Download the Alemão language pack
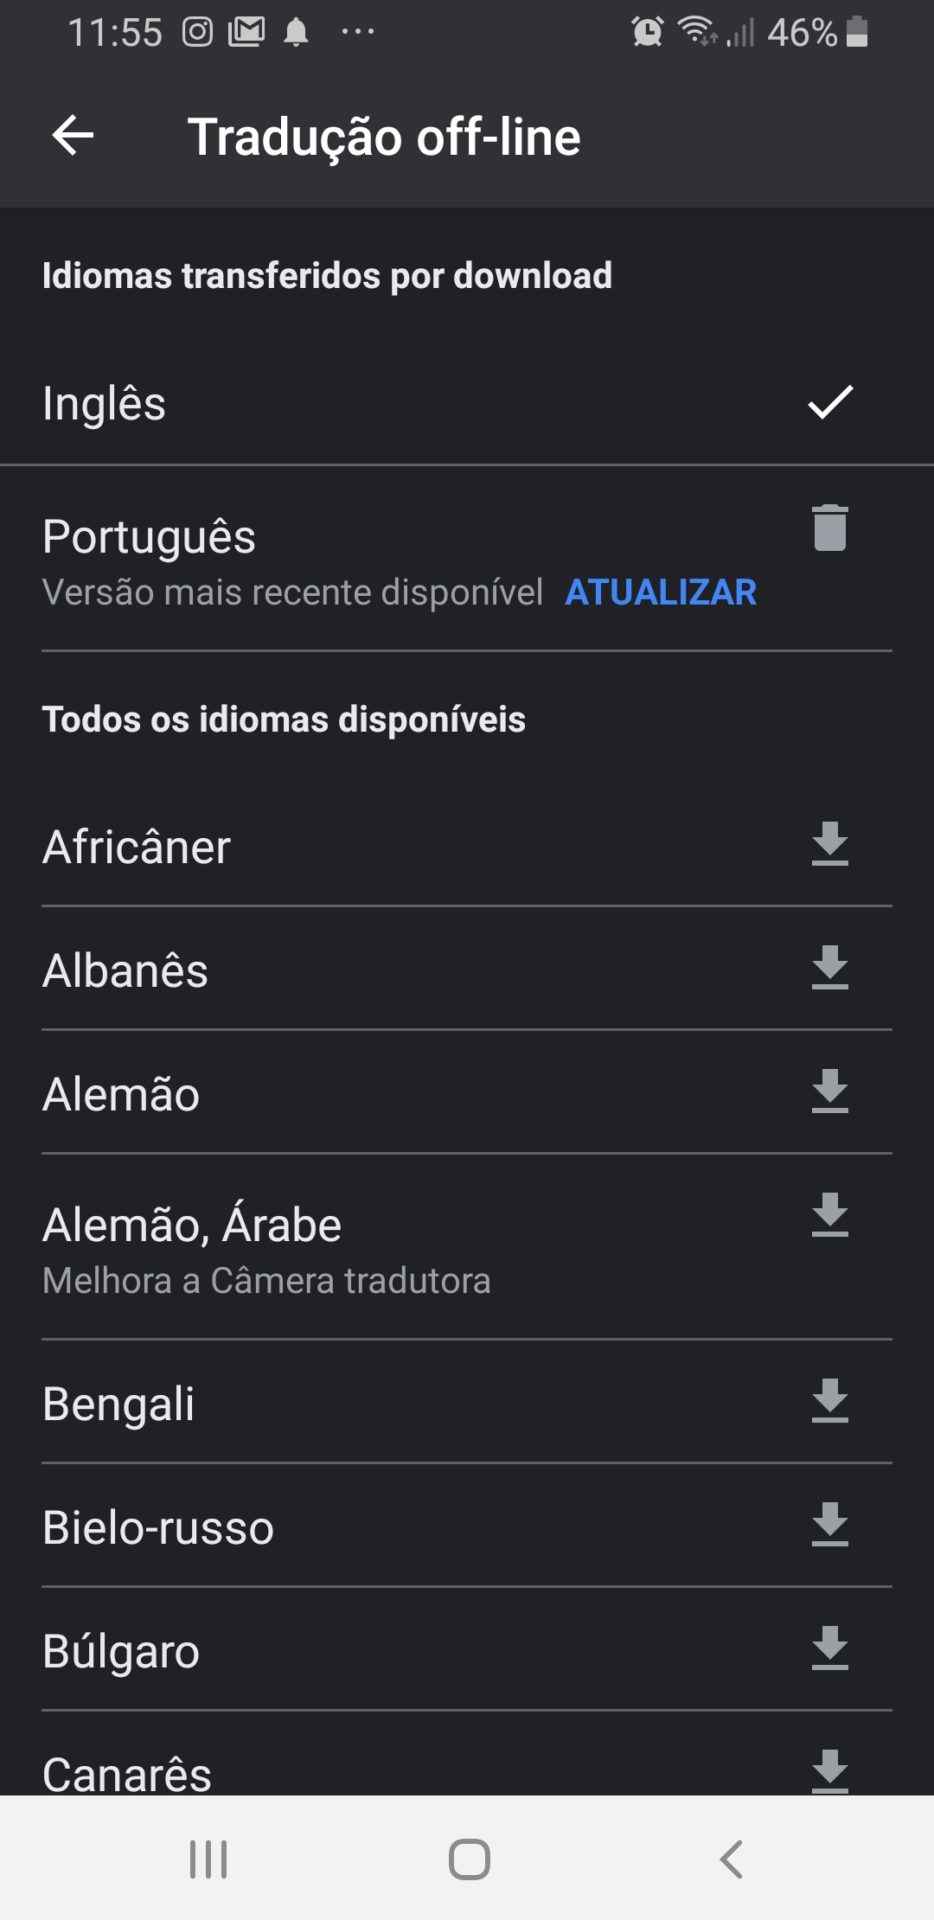Image resolution: width=934 pixels, height=1920 pixels. (x=829, y=1092)
